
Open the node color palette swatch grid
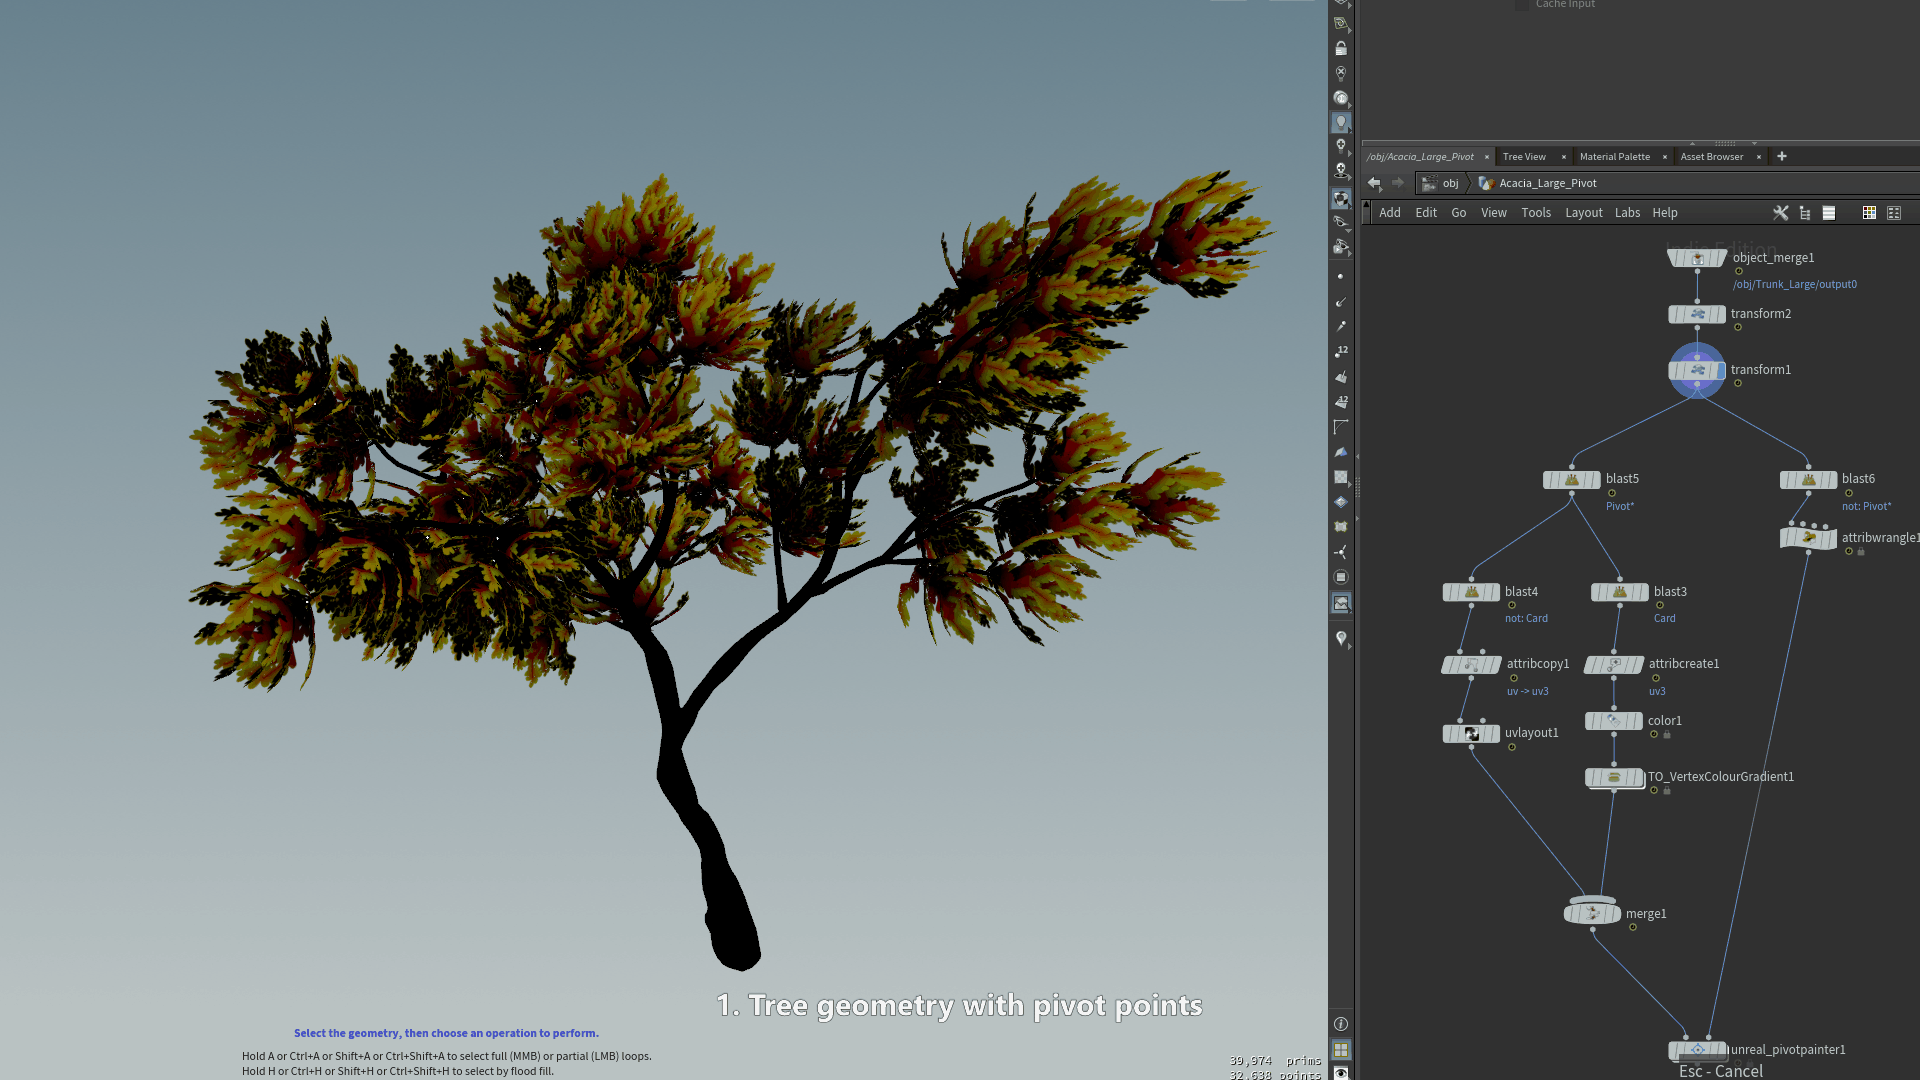[x=1869, y=212]
